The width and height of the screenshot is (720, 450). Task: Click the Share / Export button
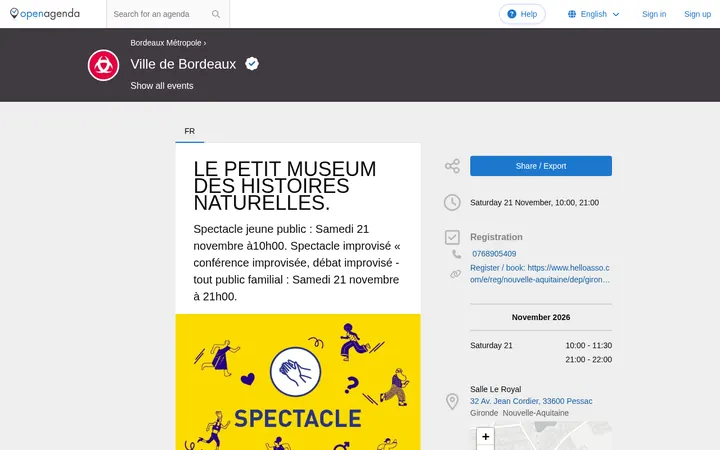540,166
